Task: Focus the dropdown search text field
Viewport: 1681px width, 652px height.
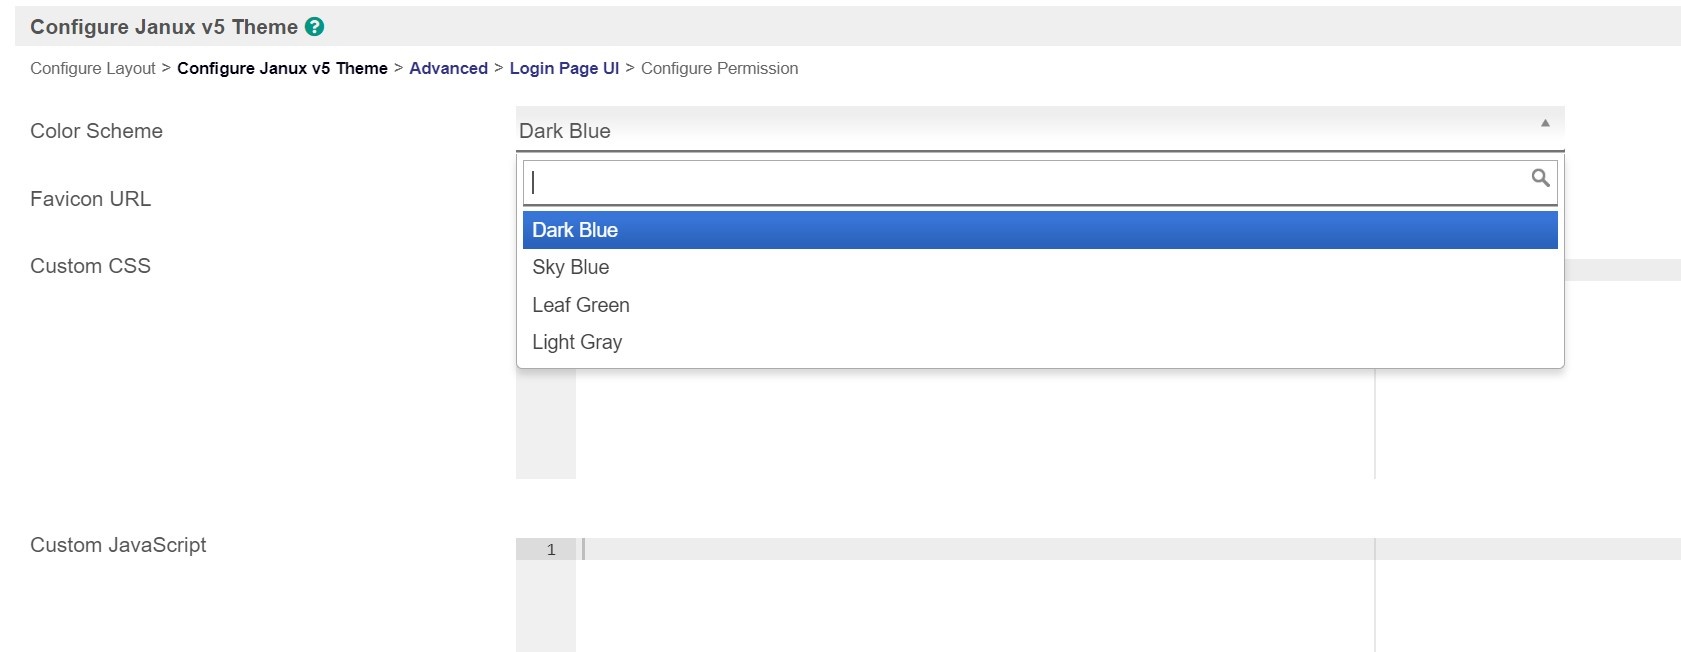Action: click(1025, 182)
